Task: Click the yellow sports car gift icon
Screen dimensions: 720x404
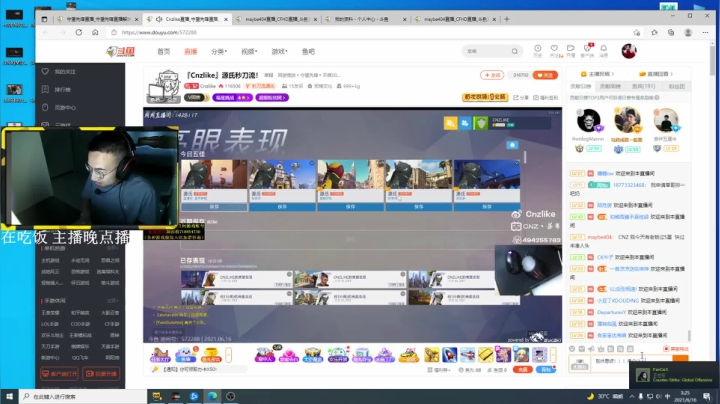Action: pos(408,355)
